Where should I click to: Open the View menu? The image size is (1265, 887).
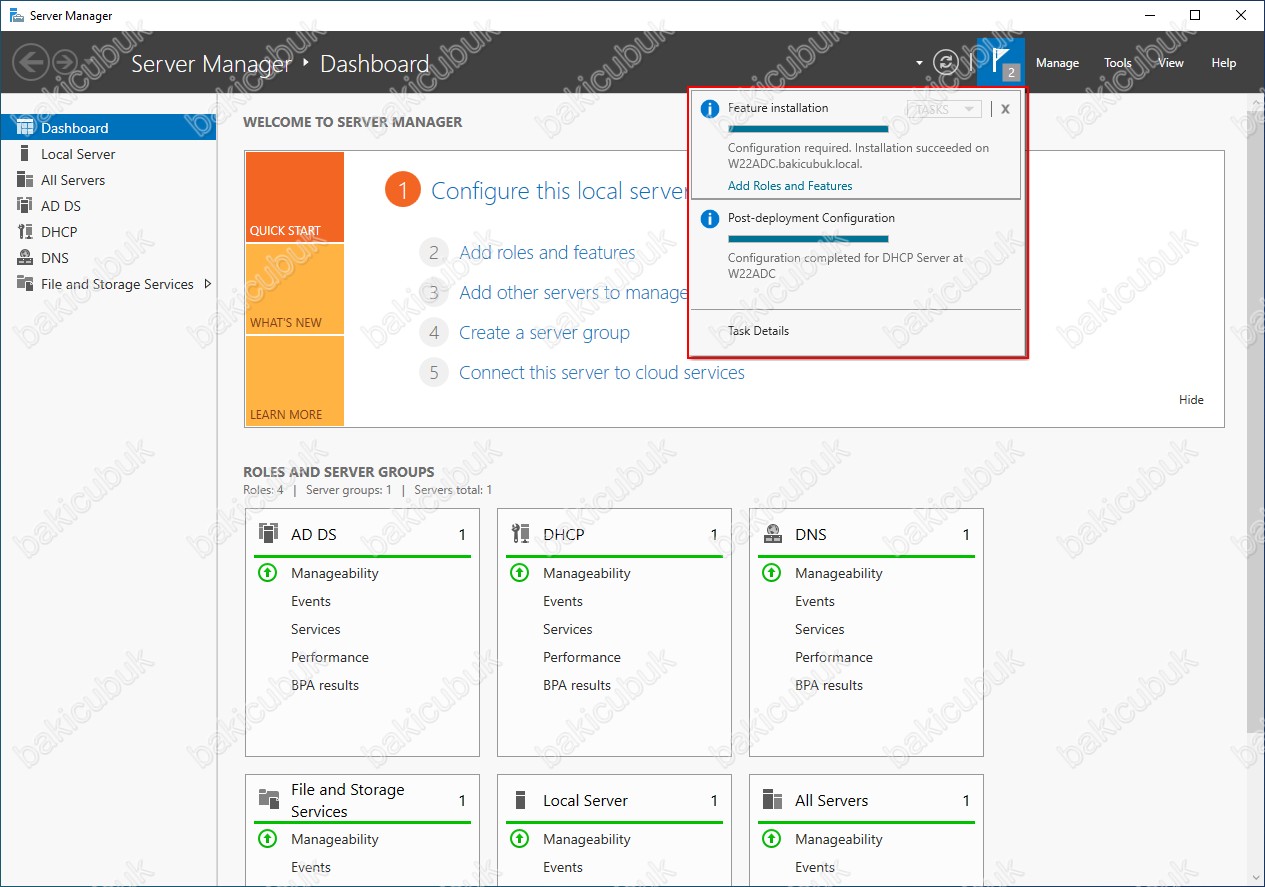(1171, 63)
